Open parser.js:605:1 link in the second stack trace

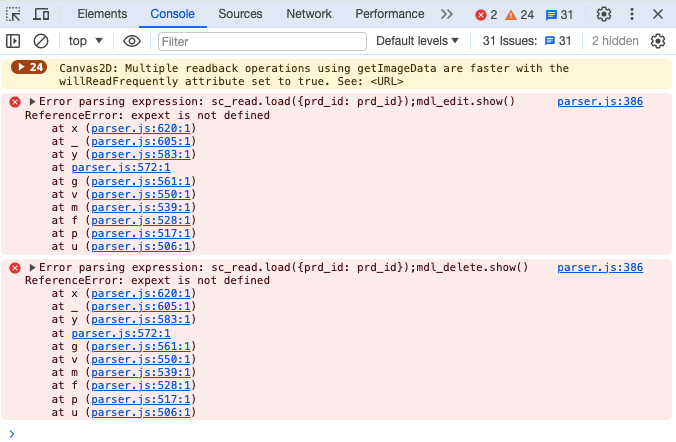point(141,307)
